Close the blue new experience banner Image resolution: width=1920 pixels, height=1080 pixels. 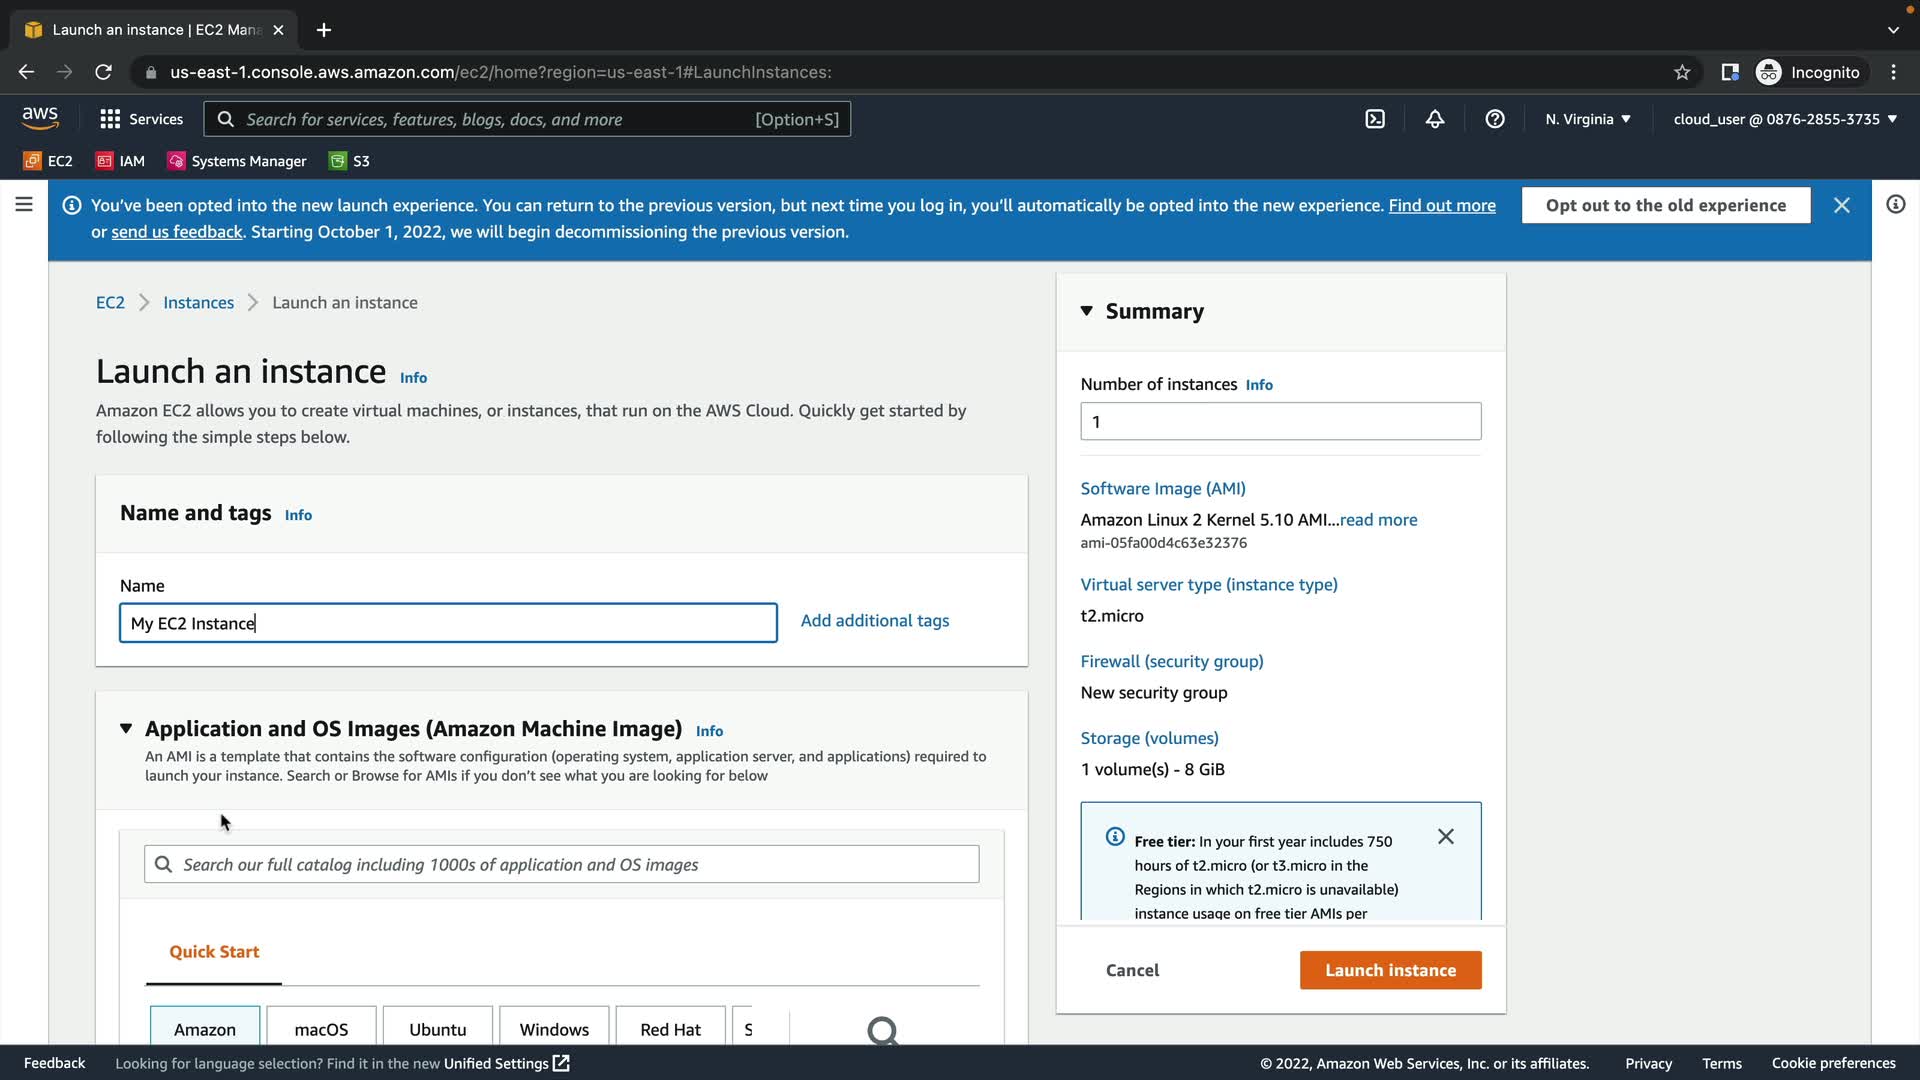coord(1842,205)
